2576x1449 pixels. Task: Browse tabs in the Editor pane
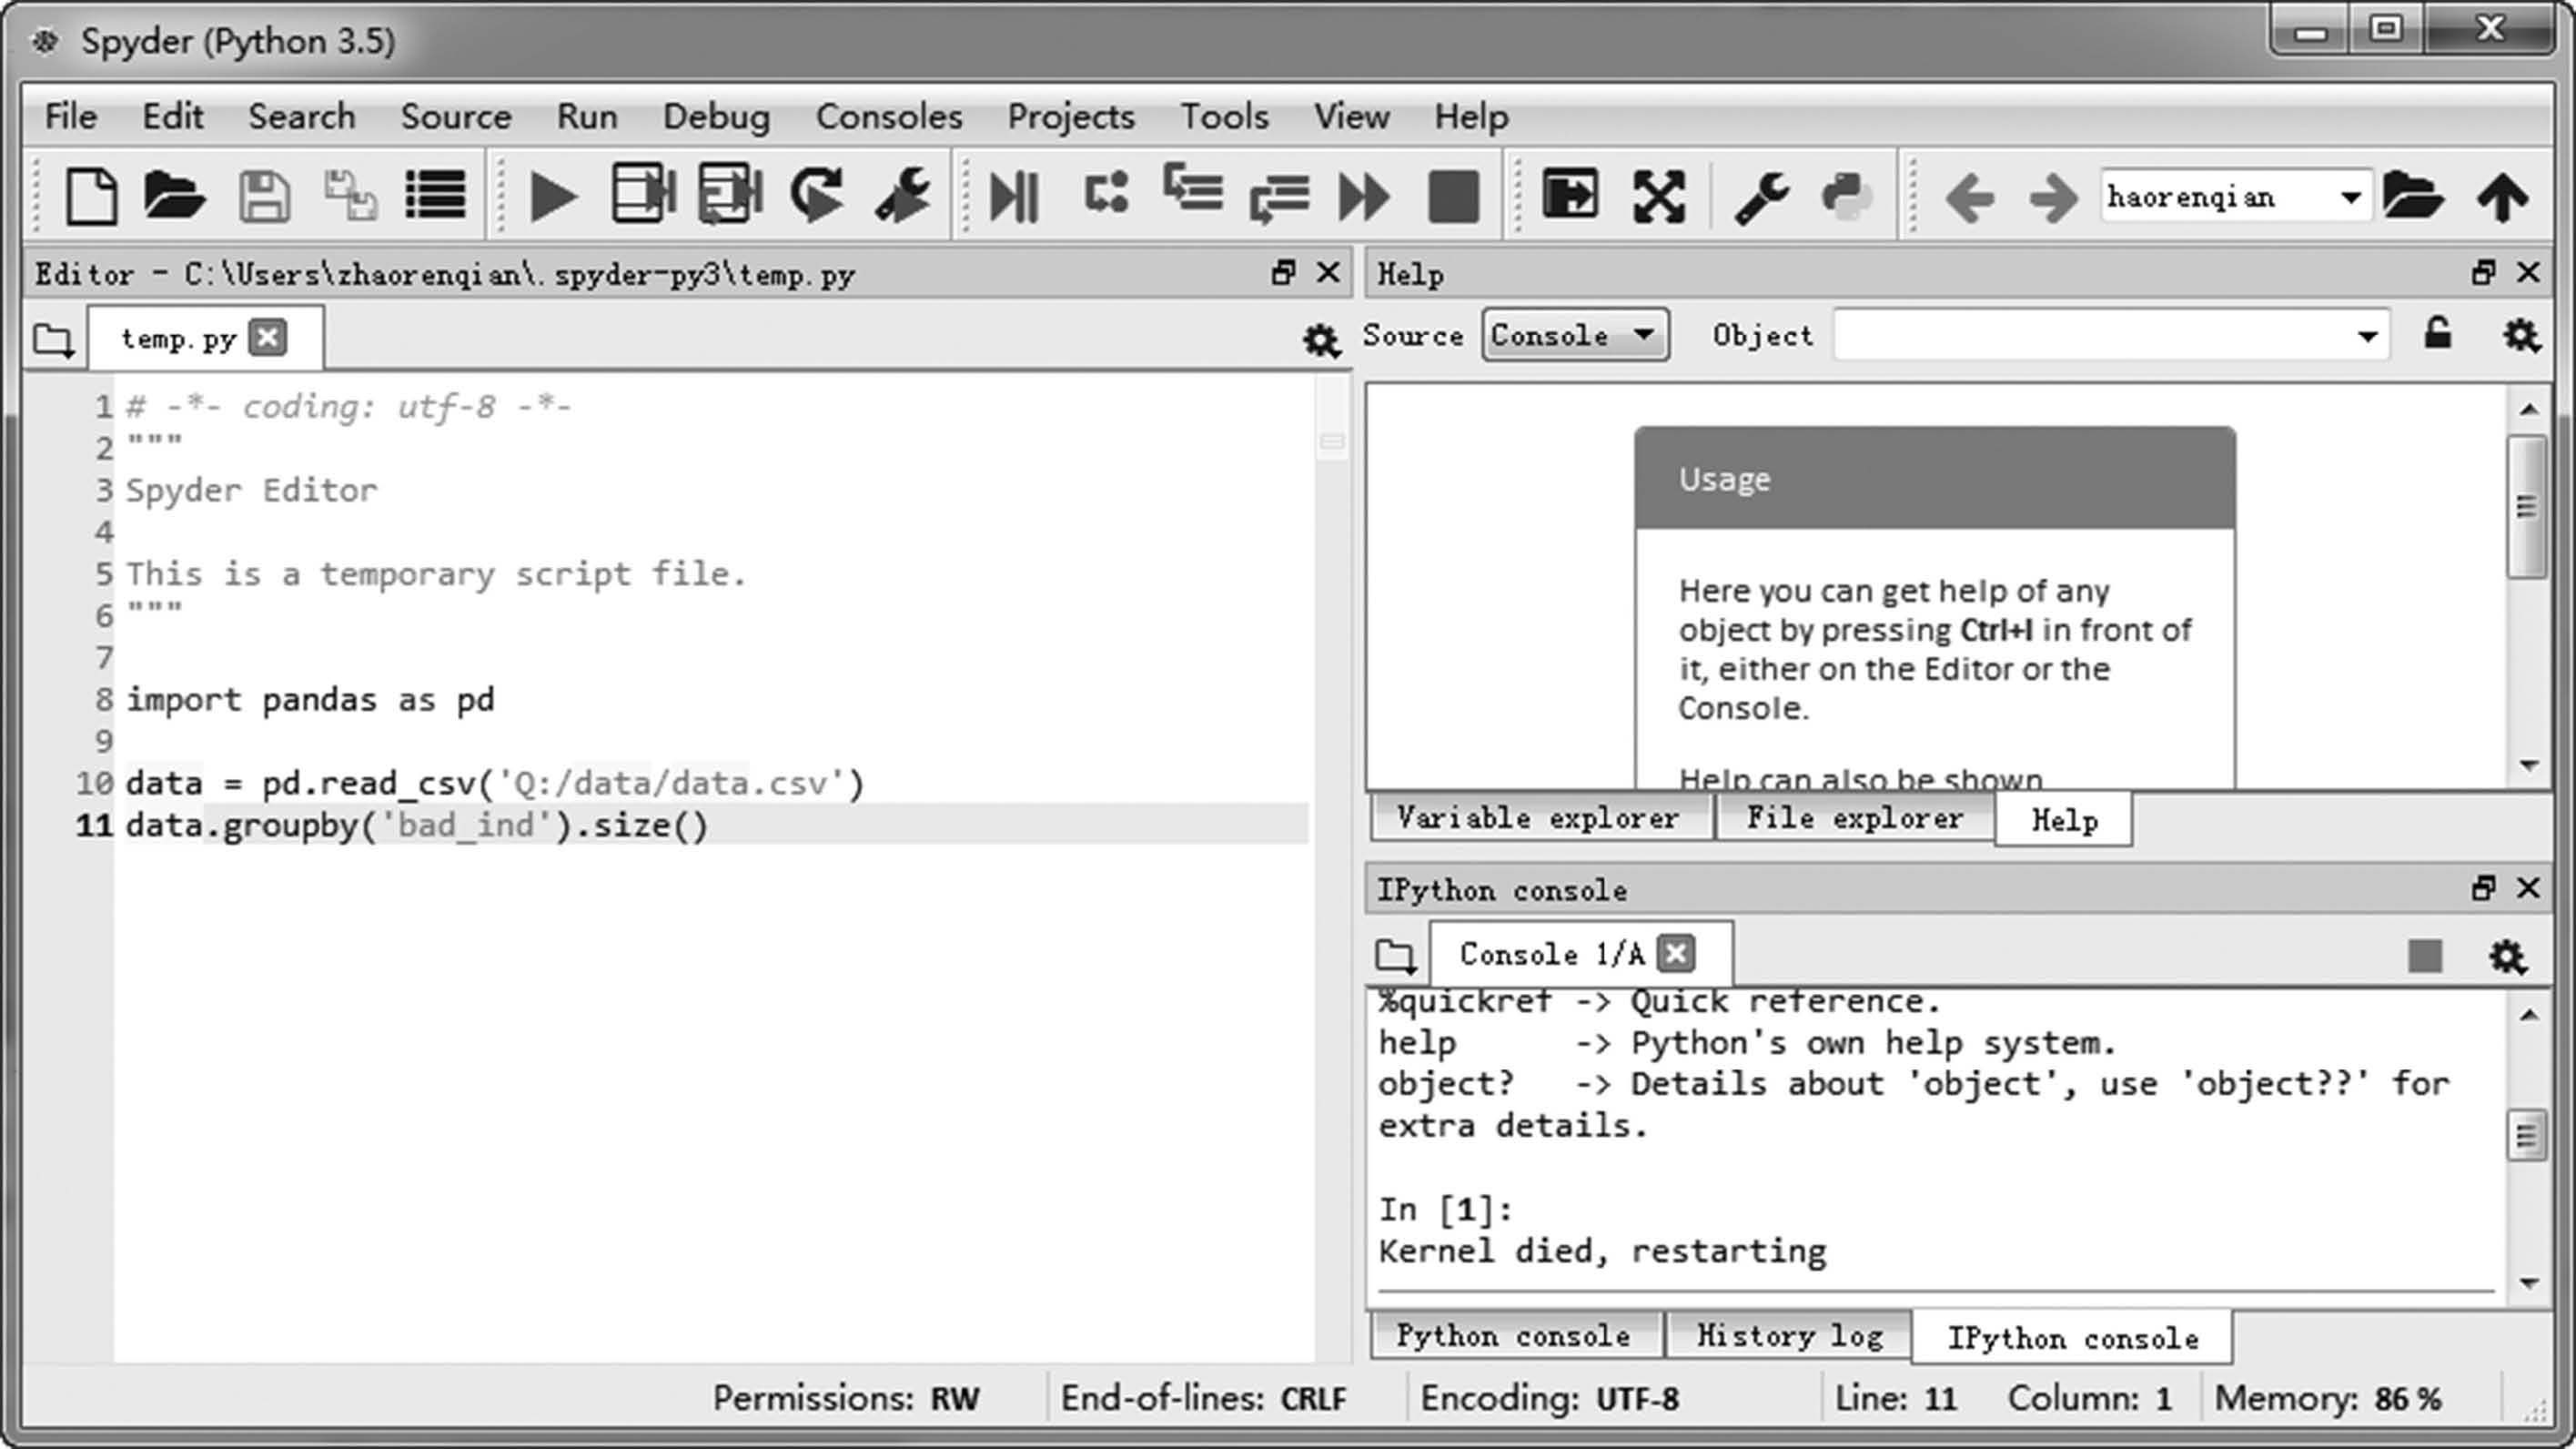pyautogui.click(x=53, y=341)
